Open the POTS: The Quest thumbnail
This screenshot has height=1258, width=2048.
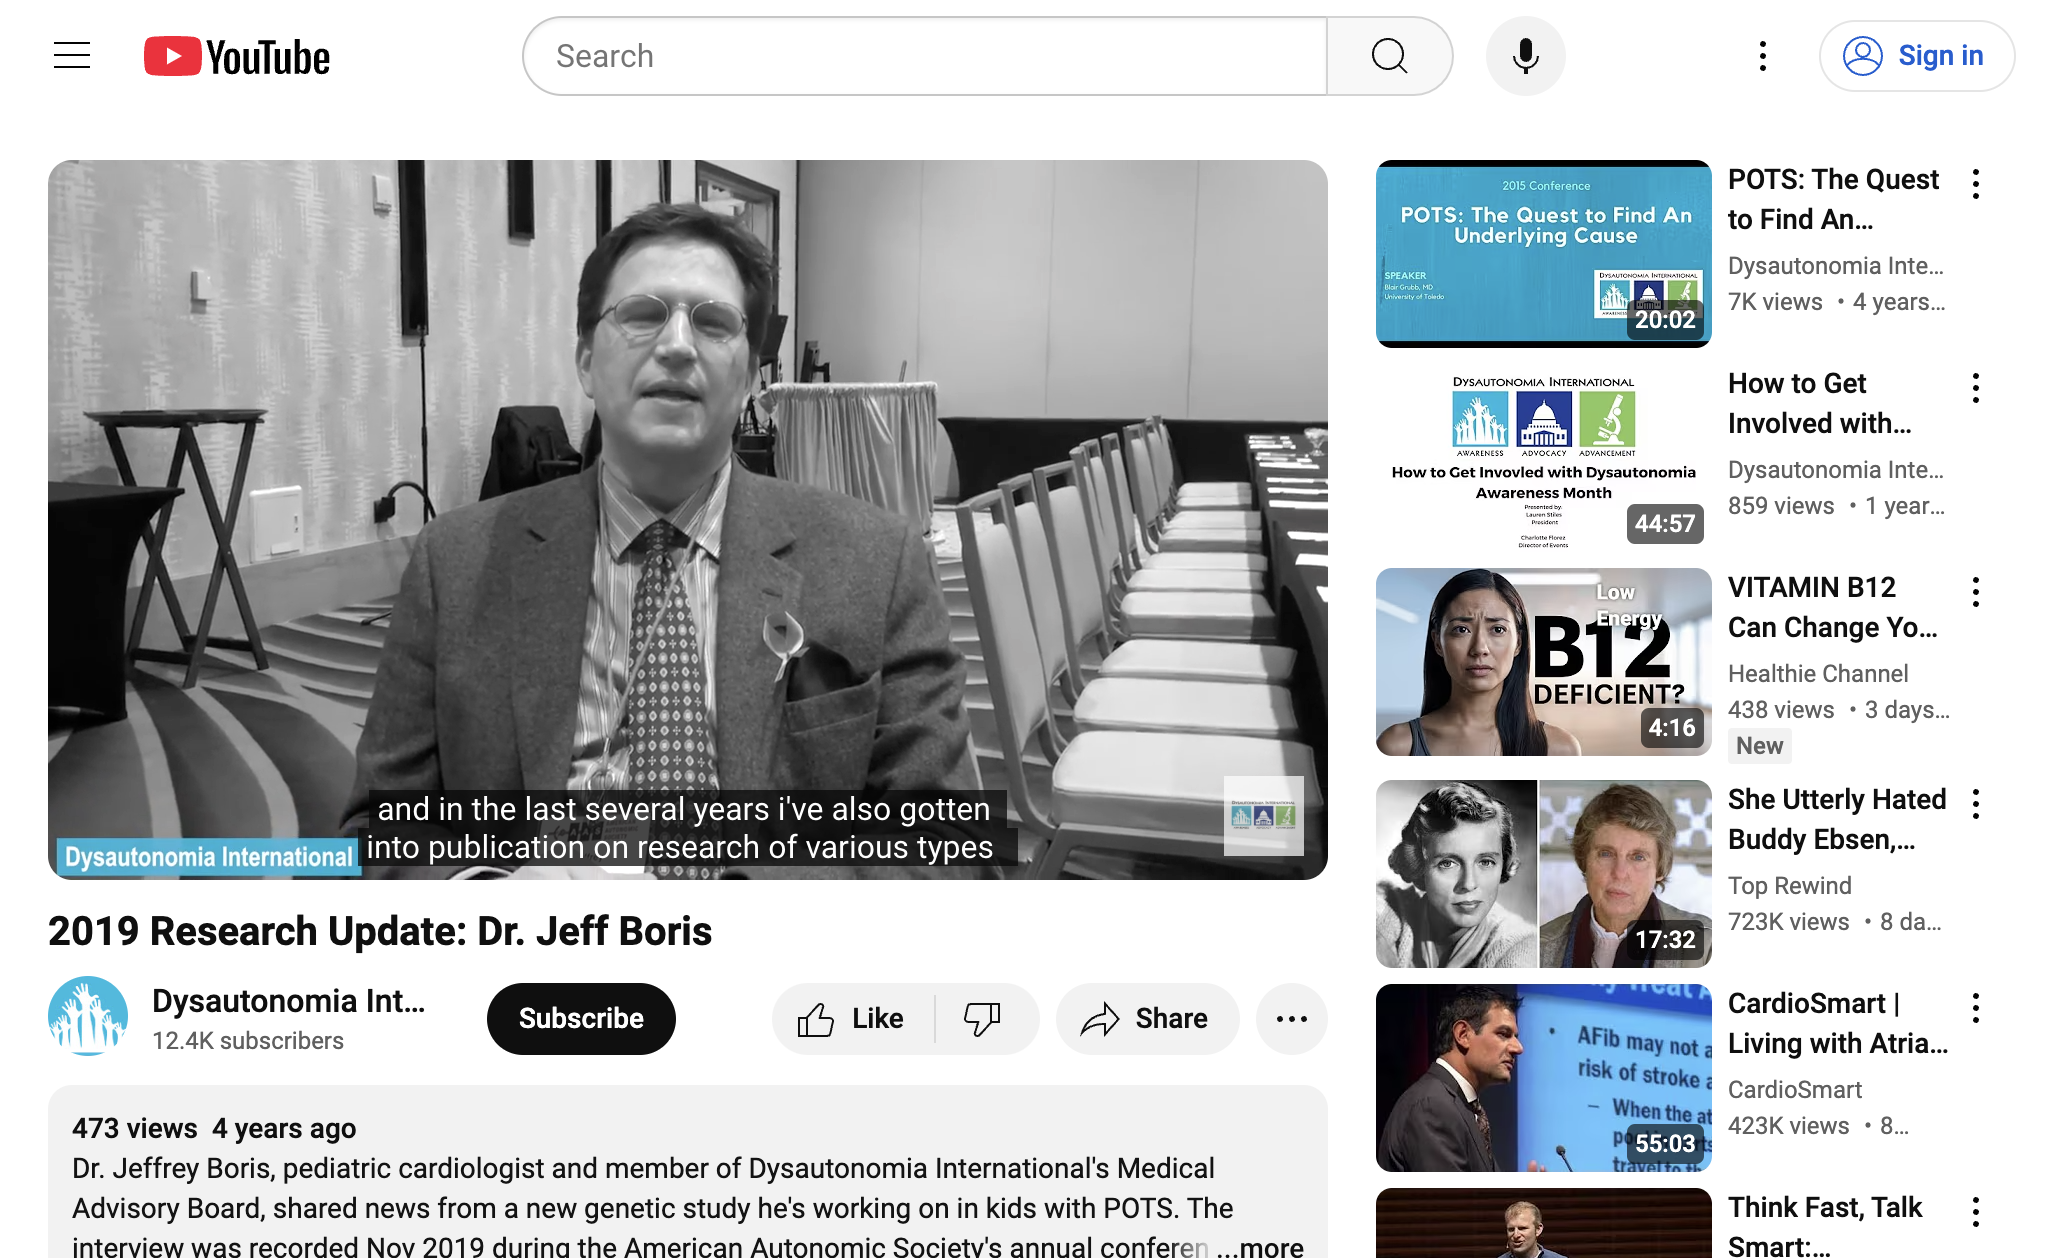click(x=1543, y=254)
